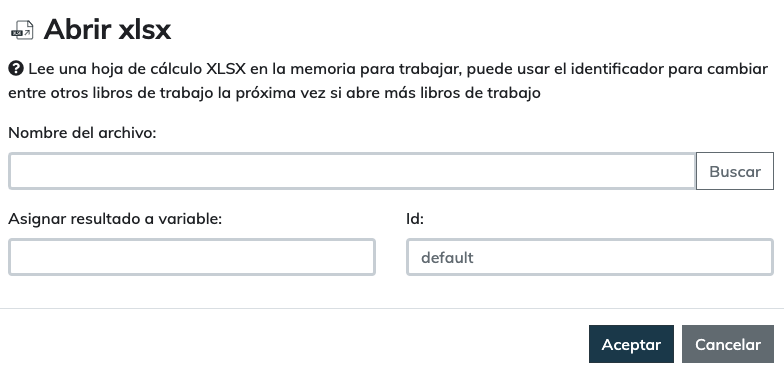The height and width of the screenshot is (371, 784).
Task: Click the word XLSX in the description
Action: (226, 68)
